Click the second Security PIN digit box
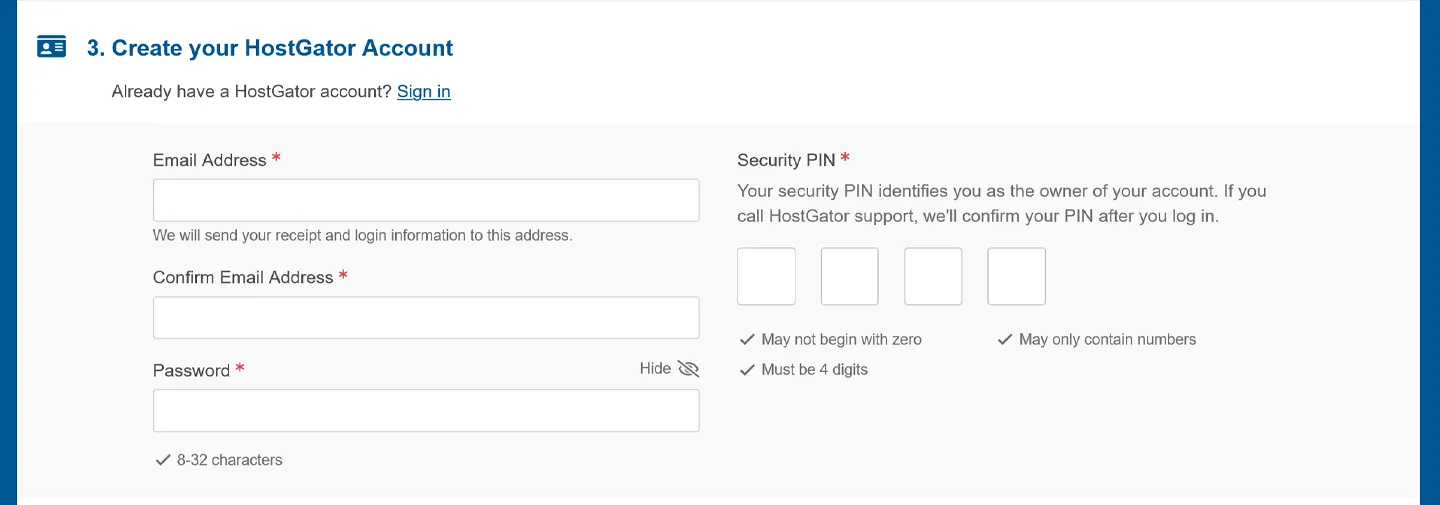Screen dimensions: 1440x505 (849, 276)
